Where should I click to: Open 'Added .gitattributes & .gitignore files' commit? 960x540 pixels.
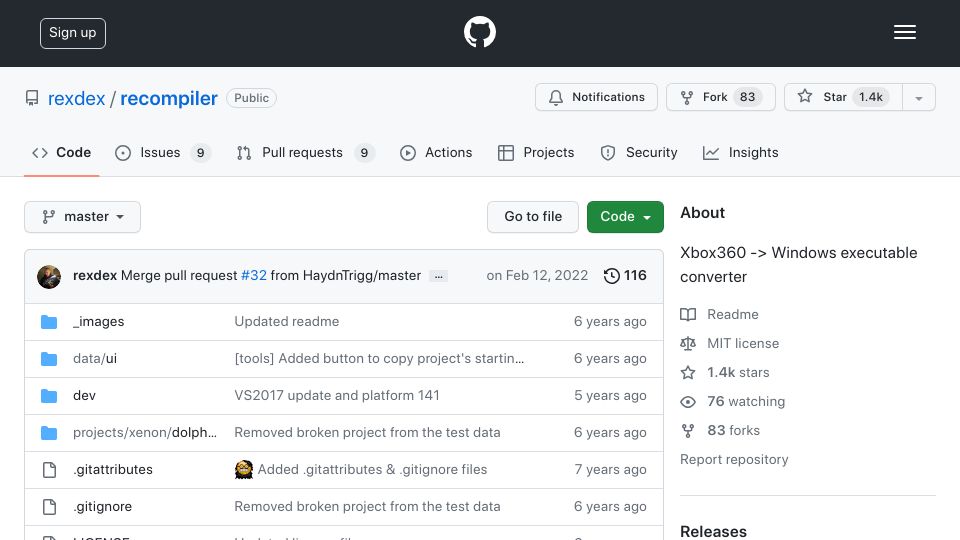click(372, 470)
